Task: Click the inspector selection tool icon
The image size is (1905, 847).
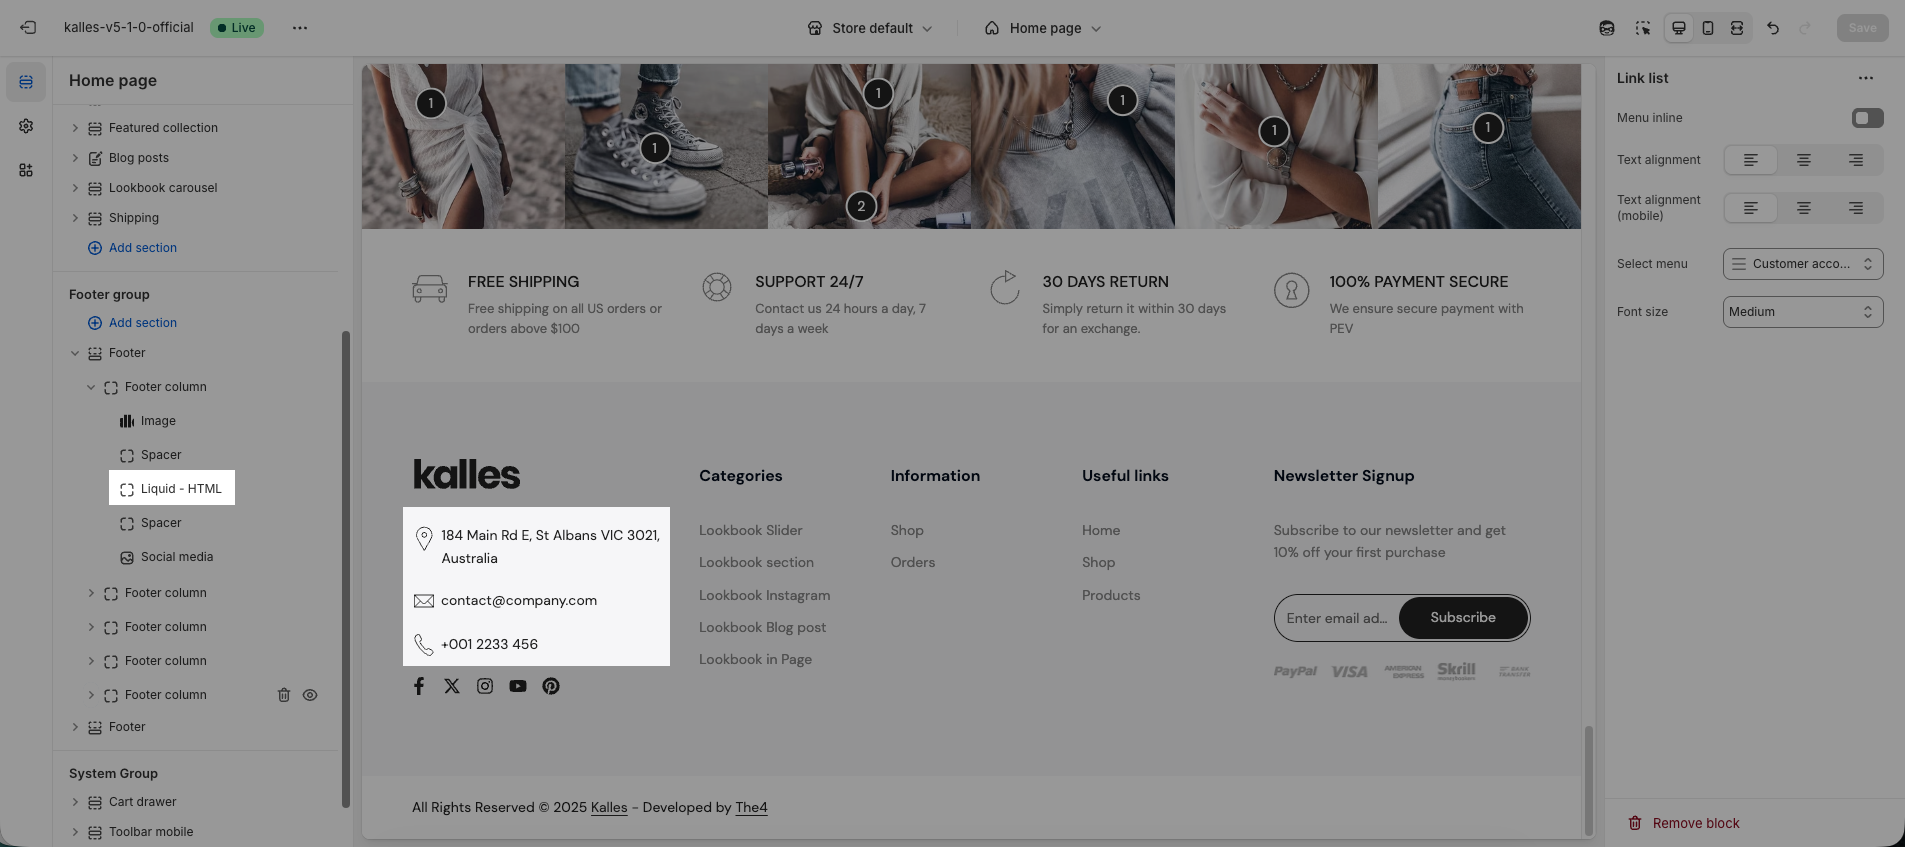Action: pos(1642,28)
